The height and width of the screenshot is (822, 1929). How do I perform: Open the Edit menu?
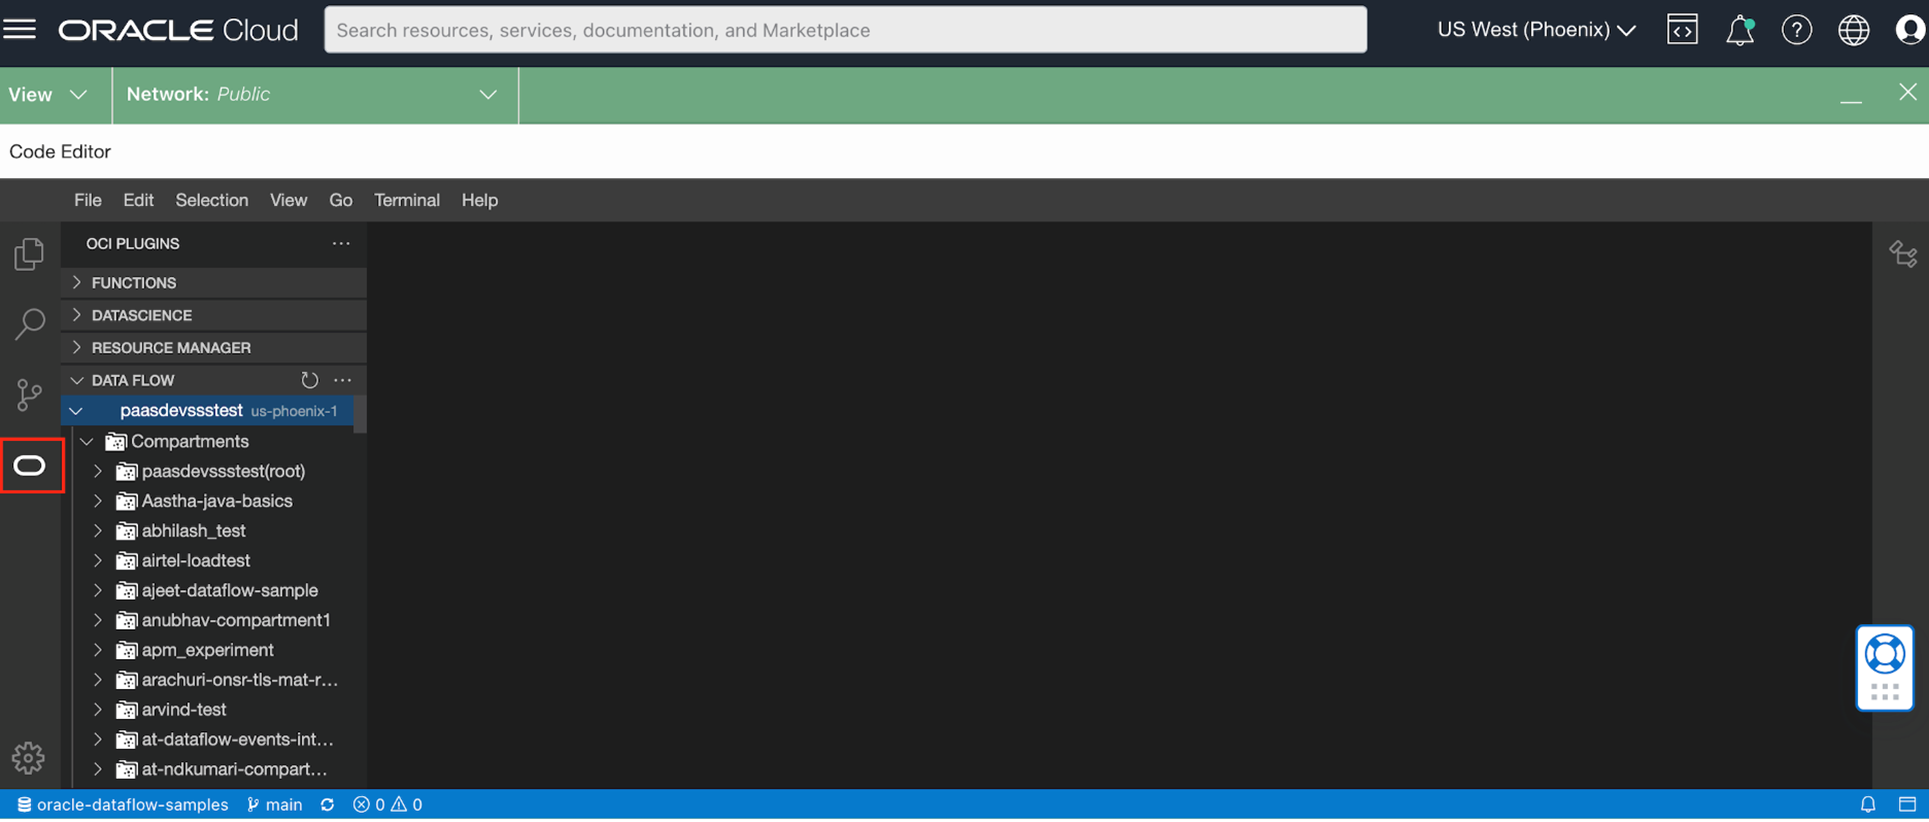tap(138, 200)
